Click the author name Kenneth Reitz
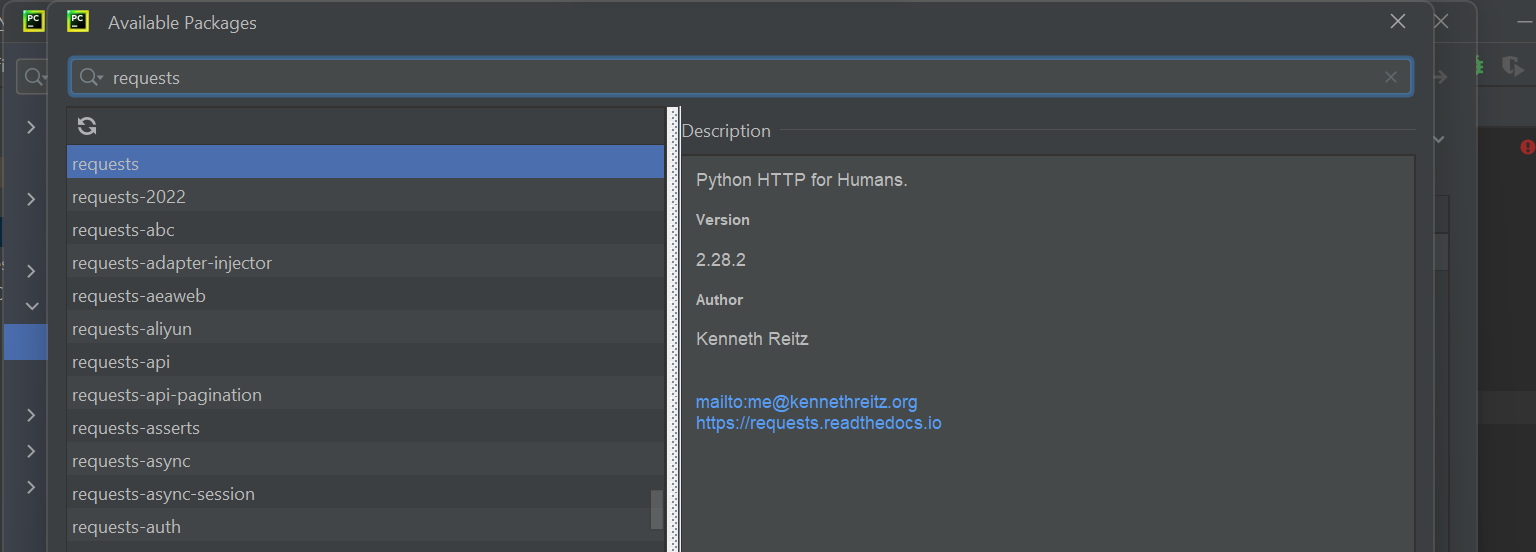 (752, 339)
